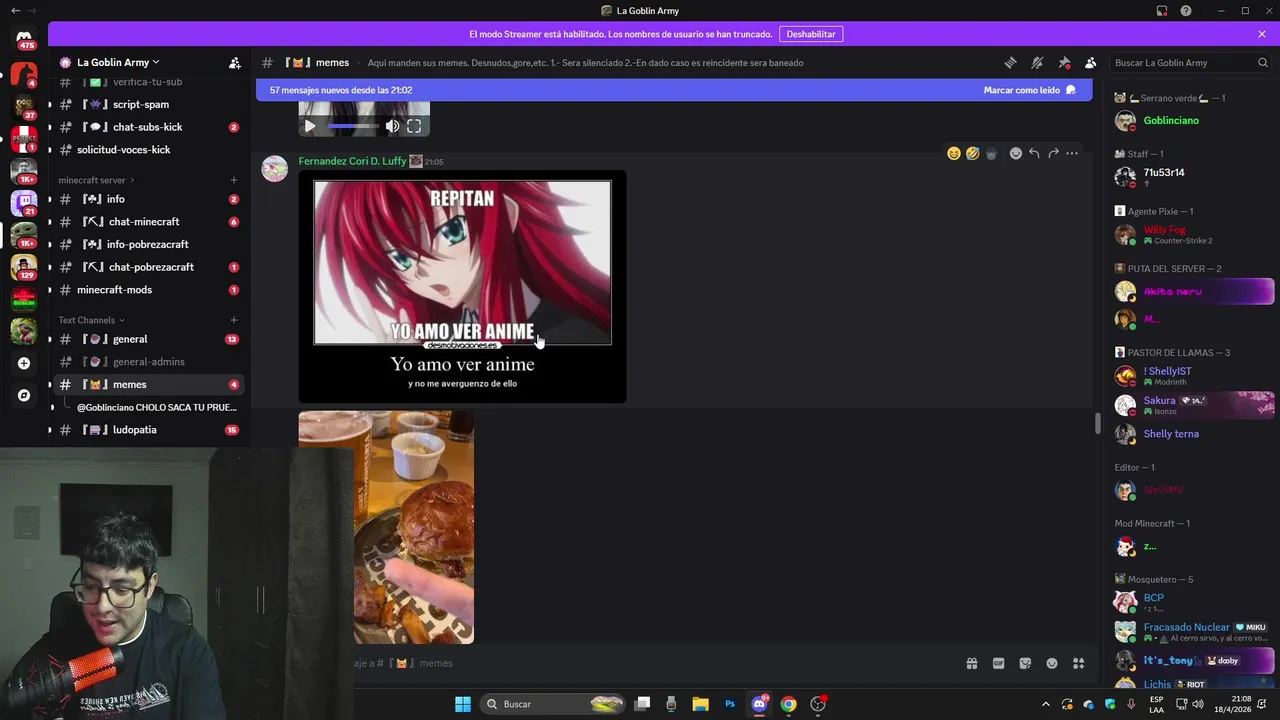1280x720 pixels.
Task: Open apps launcher icon in chat bar
Action: coord(1079,663)
